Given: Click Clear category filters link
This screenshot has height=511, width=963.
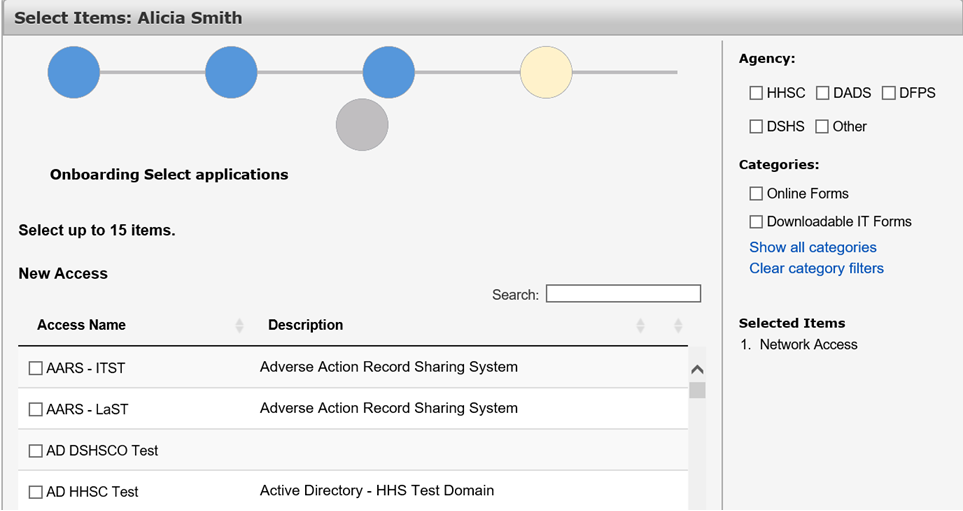Looking at the screenshot, I should tap(816, 268).
